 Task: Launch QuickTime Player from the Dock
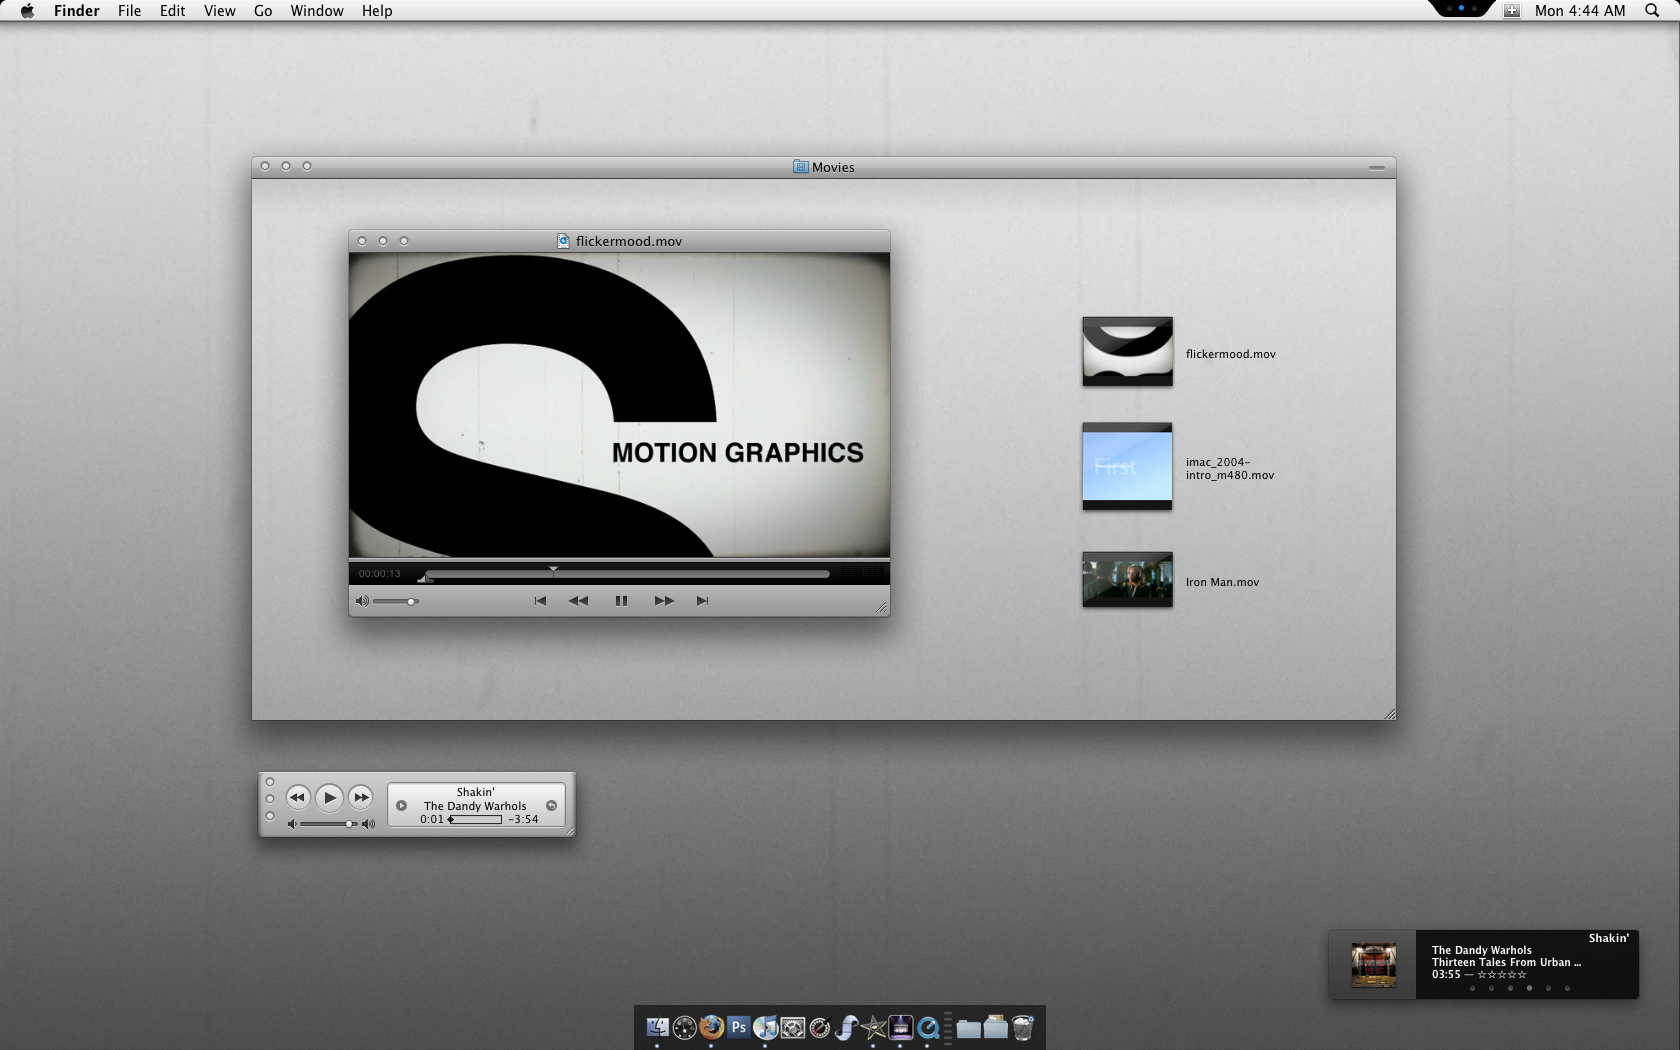tap(927, 1027)
